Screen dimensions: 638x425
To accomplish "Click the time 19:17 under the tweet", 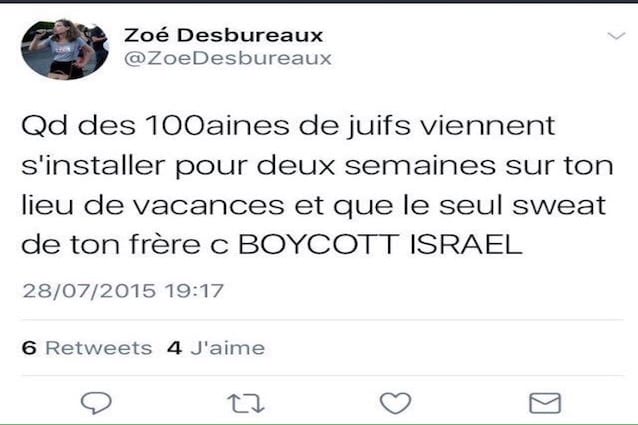I will [x=194, y=290].
